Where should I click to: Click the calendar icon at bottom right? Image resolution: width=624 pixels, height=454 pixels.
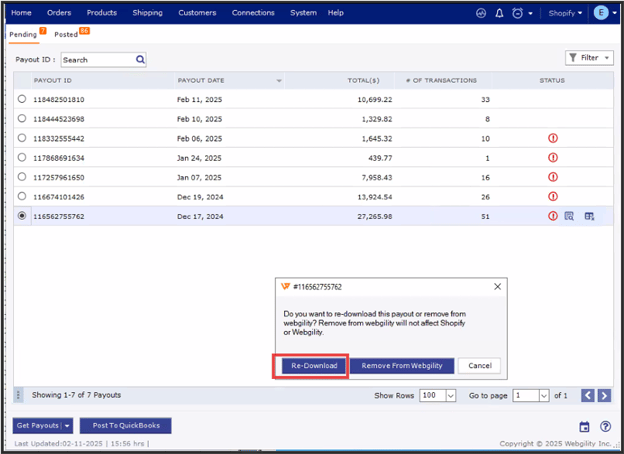point(585,427)
